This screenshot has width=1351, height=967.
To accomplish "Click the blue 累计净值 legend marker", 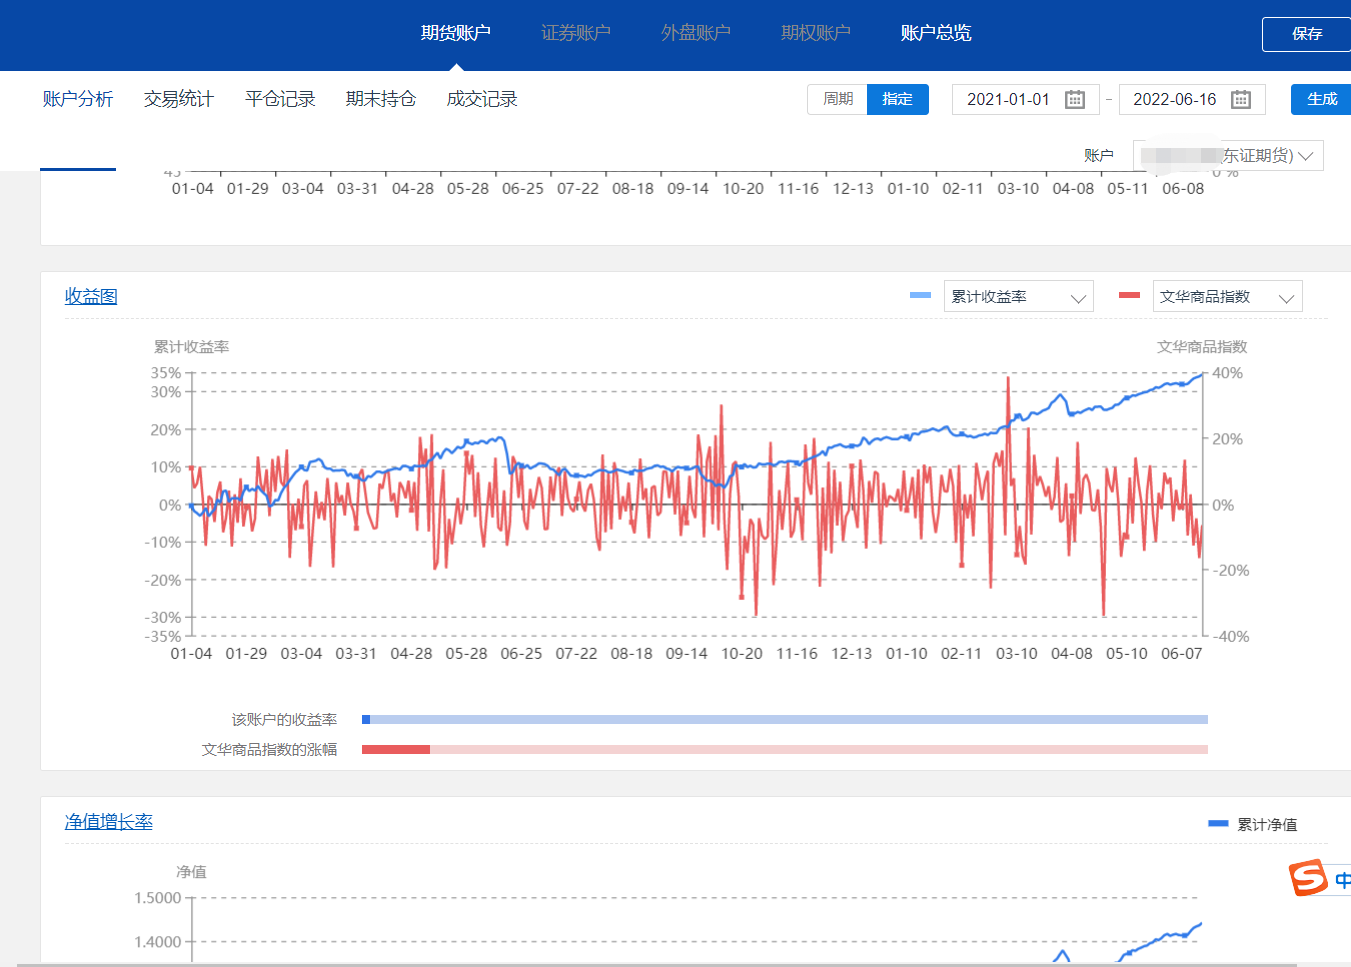I will (1218, 823).
